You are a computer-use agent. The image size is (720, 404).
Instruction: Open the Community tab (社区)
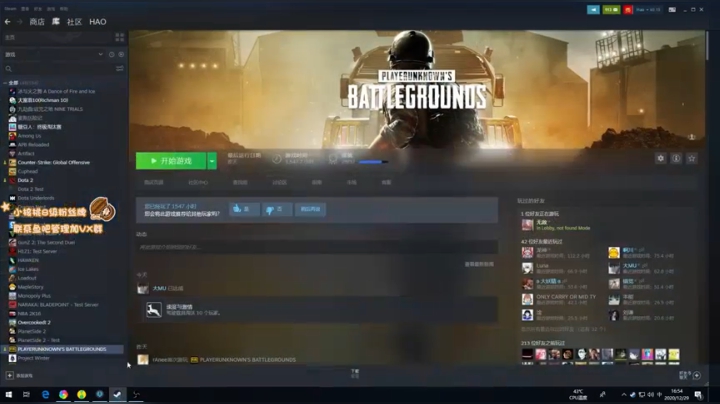[x=74, y=22]
